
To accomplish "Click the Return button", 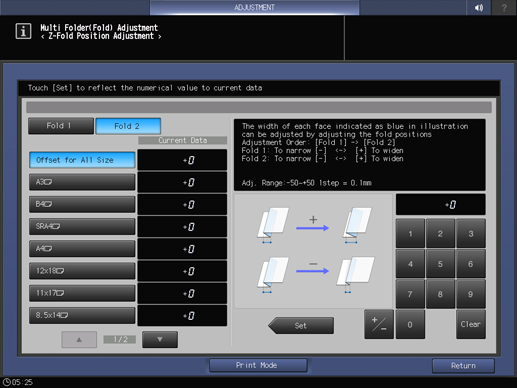I will pos(463,366).
